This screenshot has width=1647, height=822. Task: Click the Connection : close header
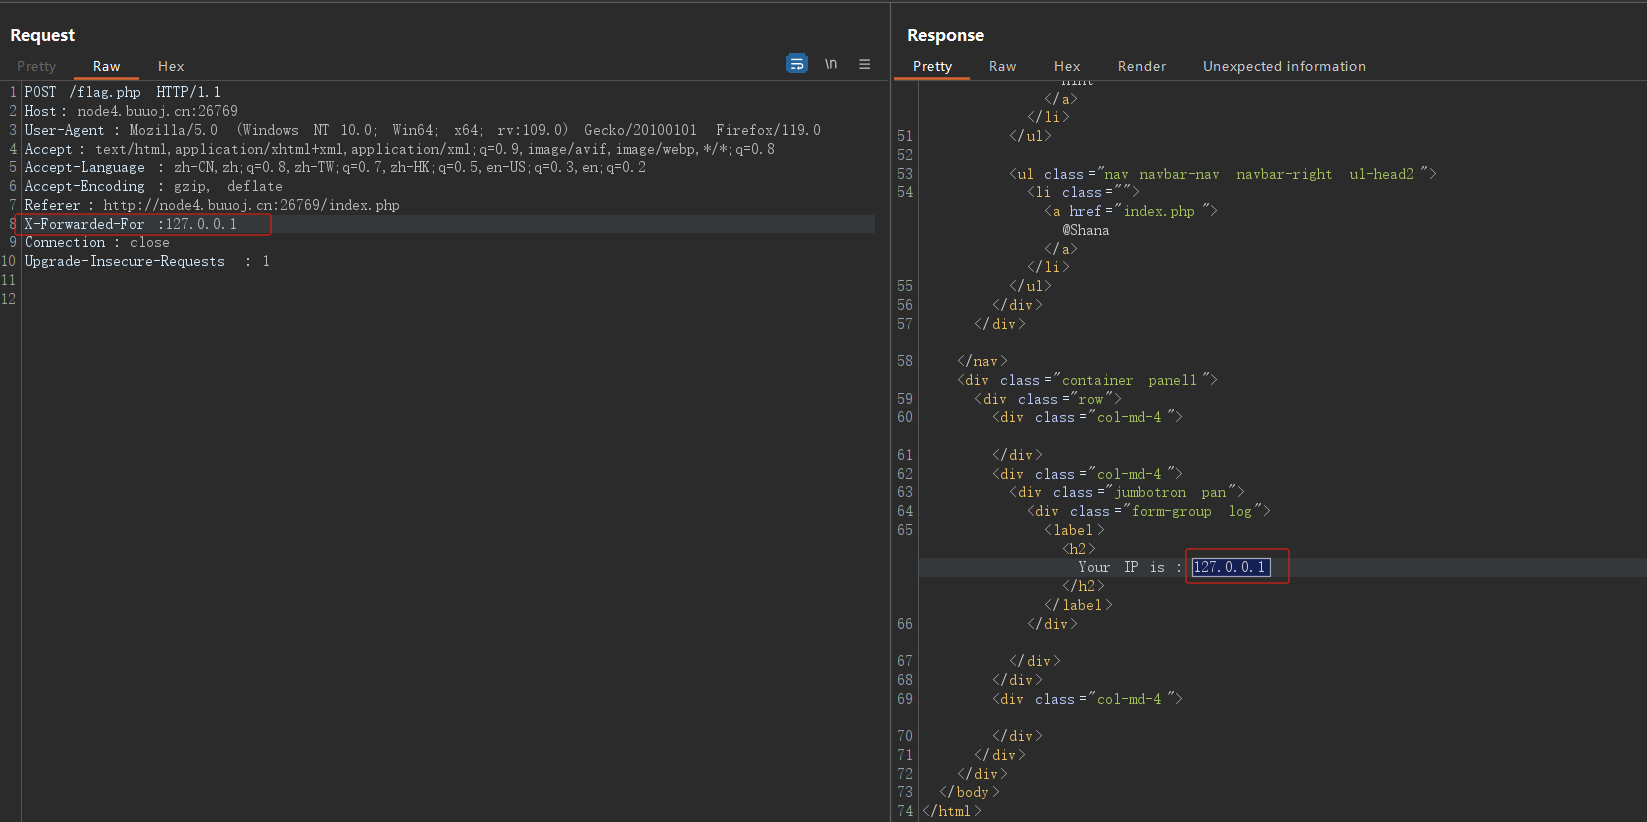[97, 242]
